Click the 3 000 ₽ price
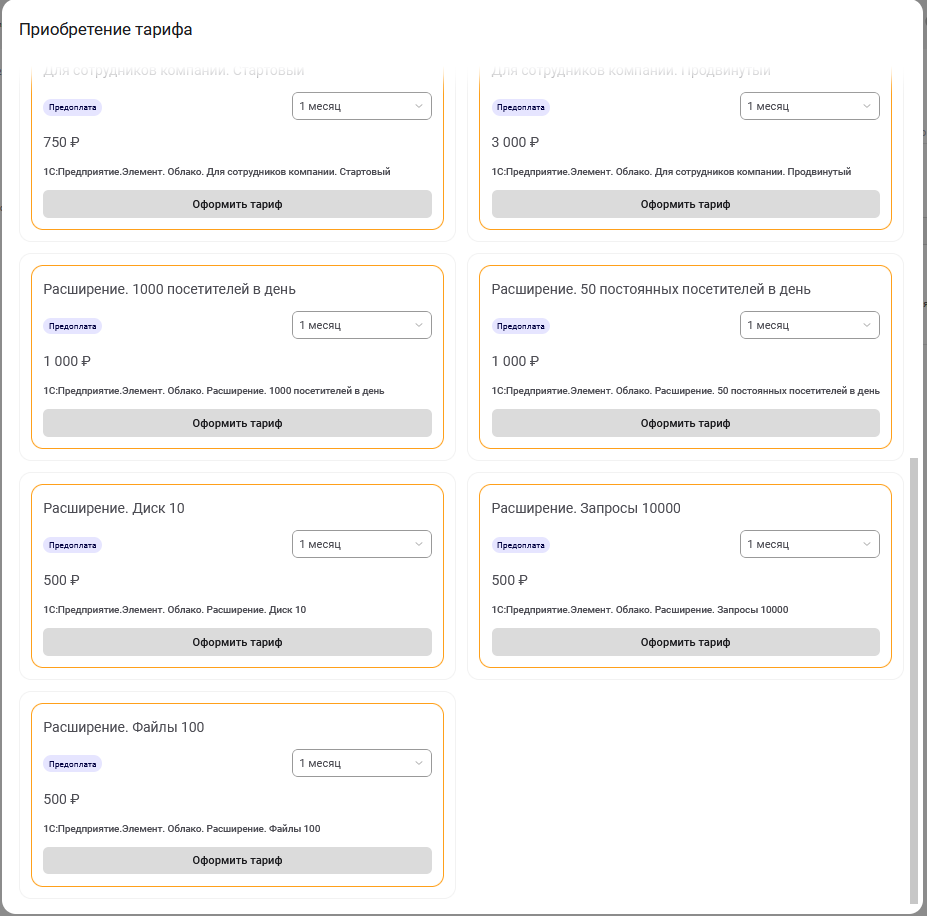 click(516, 143)
